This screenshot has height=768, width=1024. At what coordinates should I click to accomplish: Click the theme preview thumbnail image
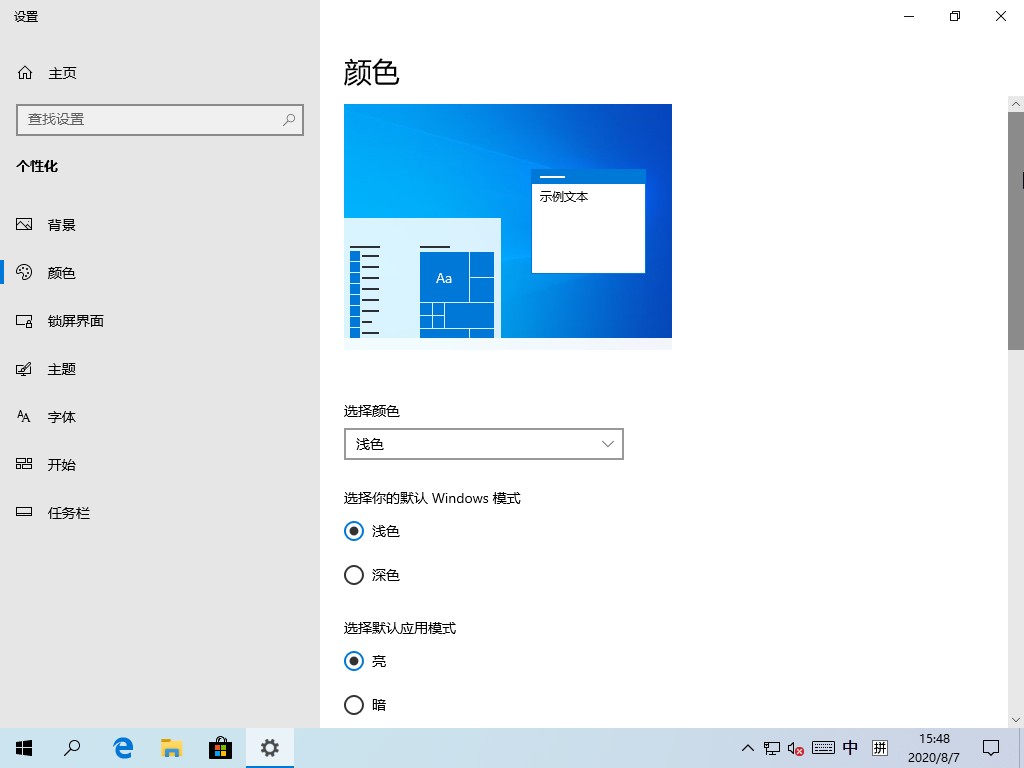coord(507,221)
